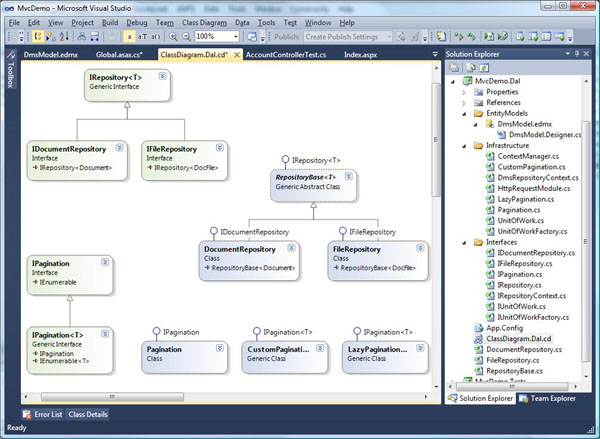Collapse the Interfaces folder node
Viewport: 600px width, 439px height.
pos(465,242)
